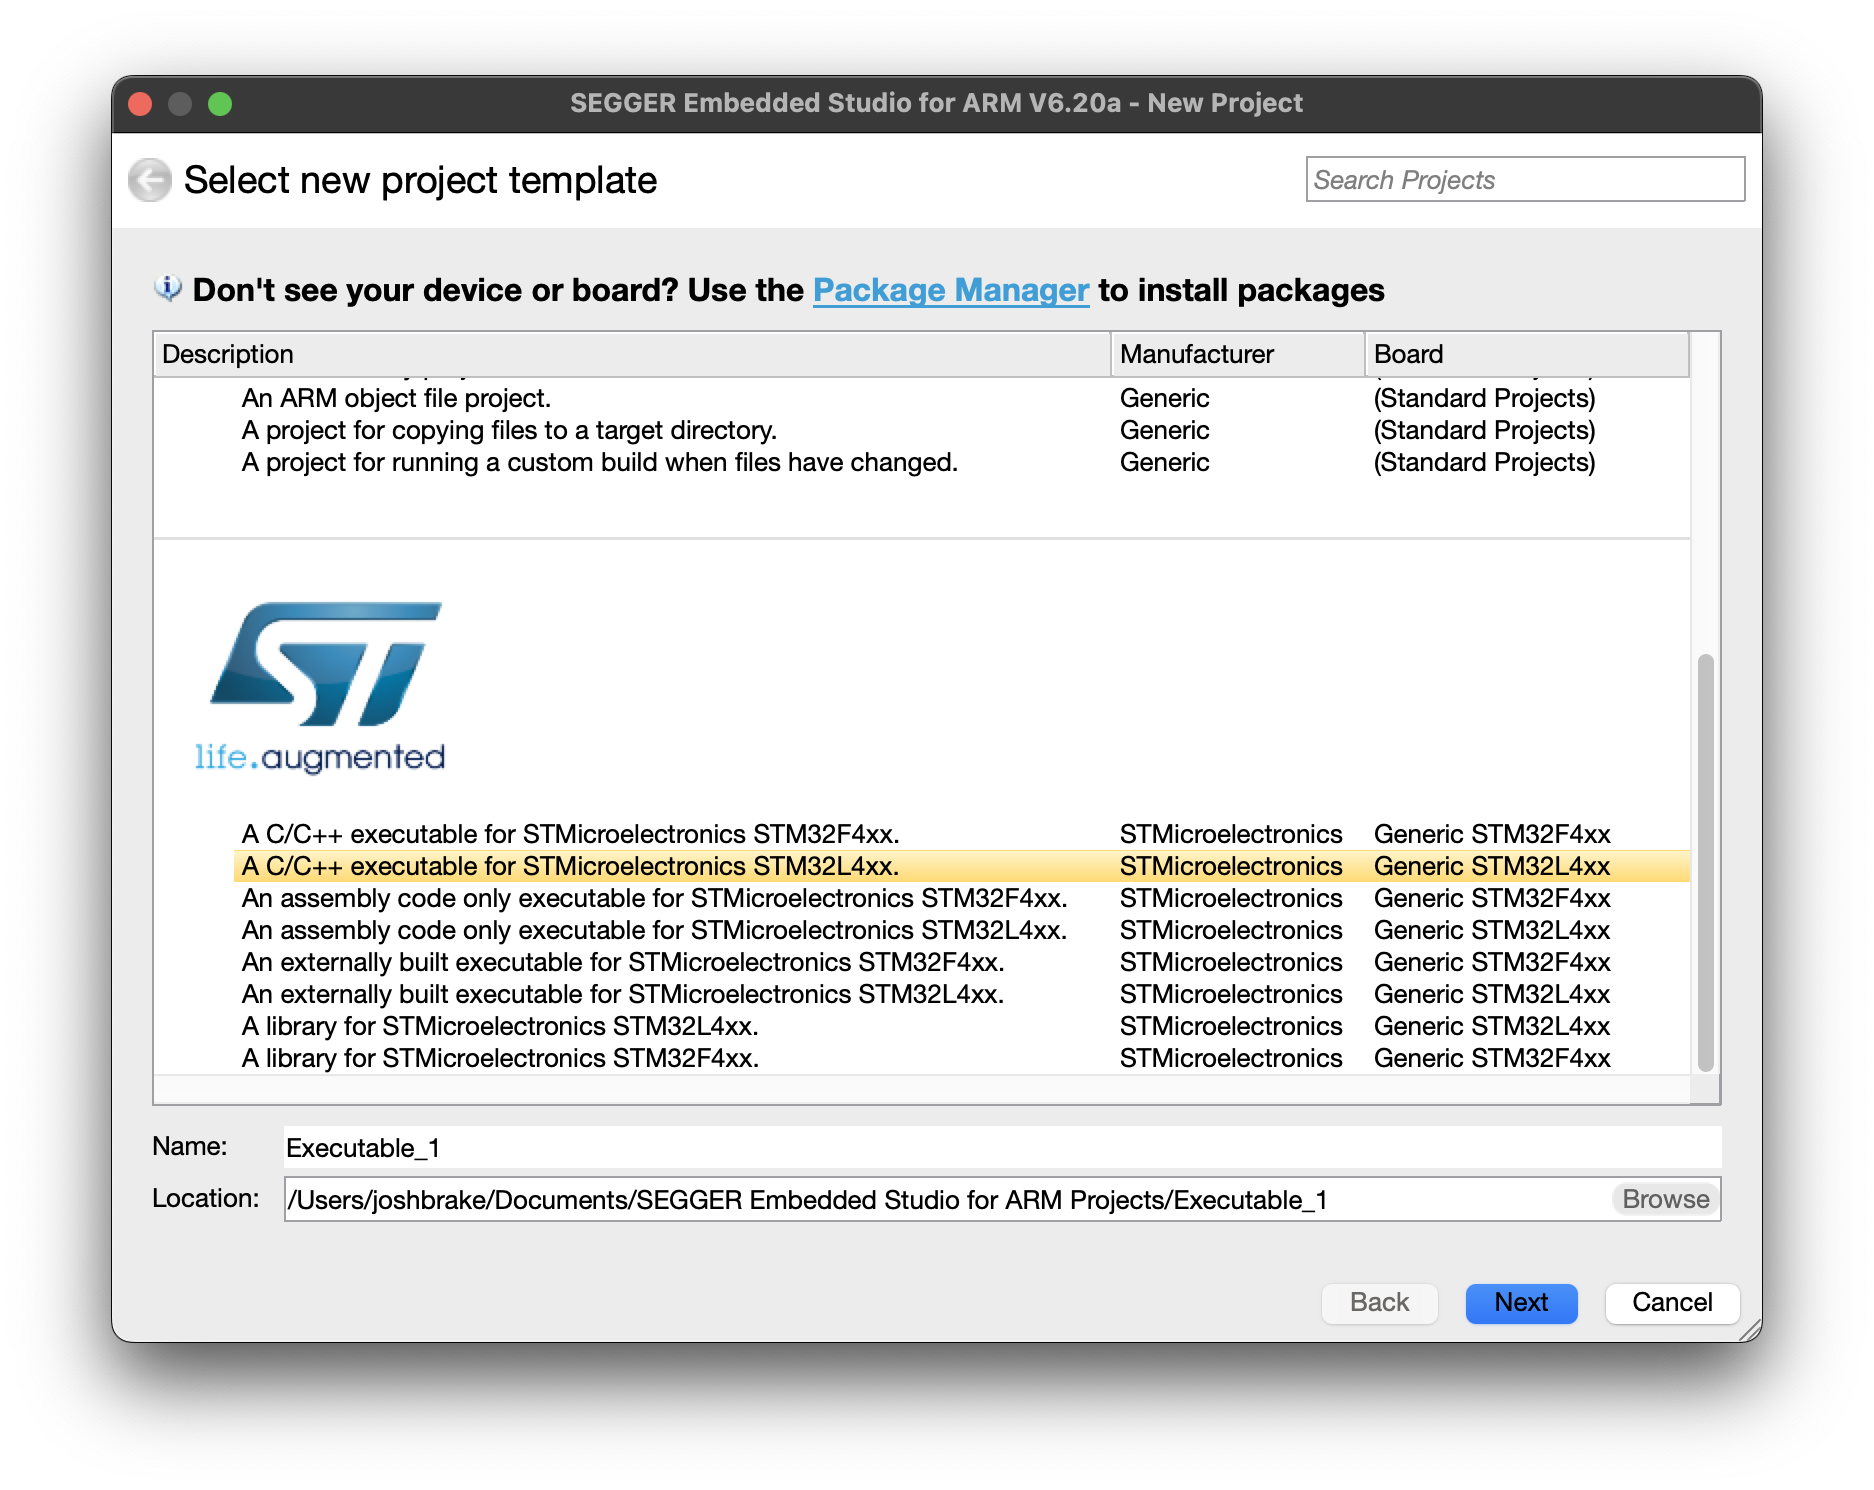Select externally built executable for STM32F4xx
Image resolution: width=1874 pixels, height=1490 pixels.
[623, 962]
